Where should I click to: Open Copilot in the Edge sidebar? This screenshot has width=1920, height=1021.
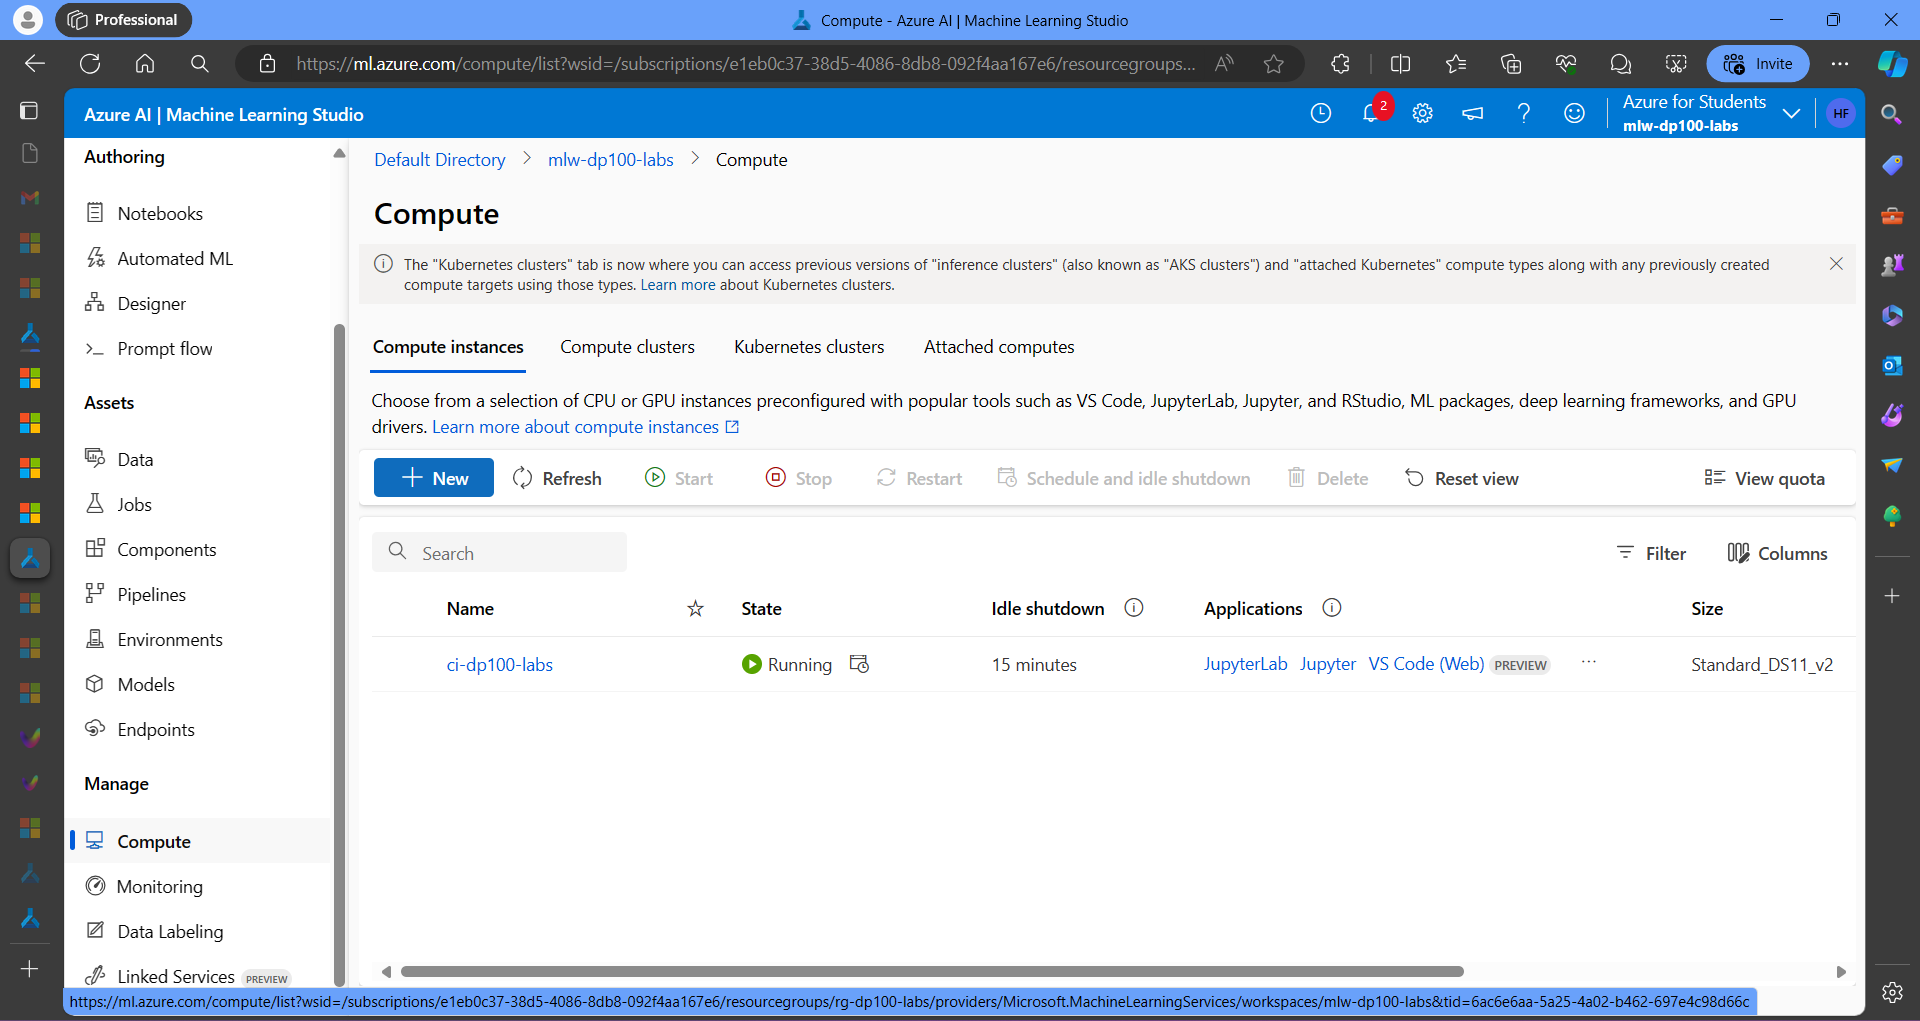1892,64
